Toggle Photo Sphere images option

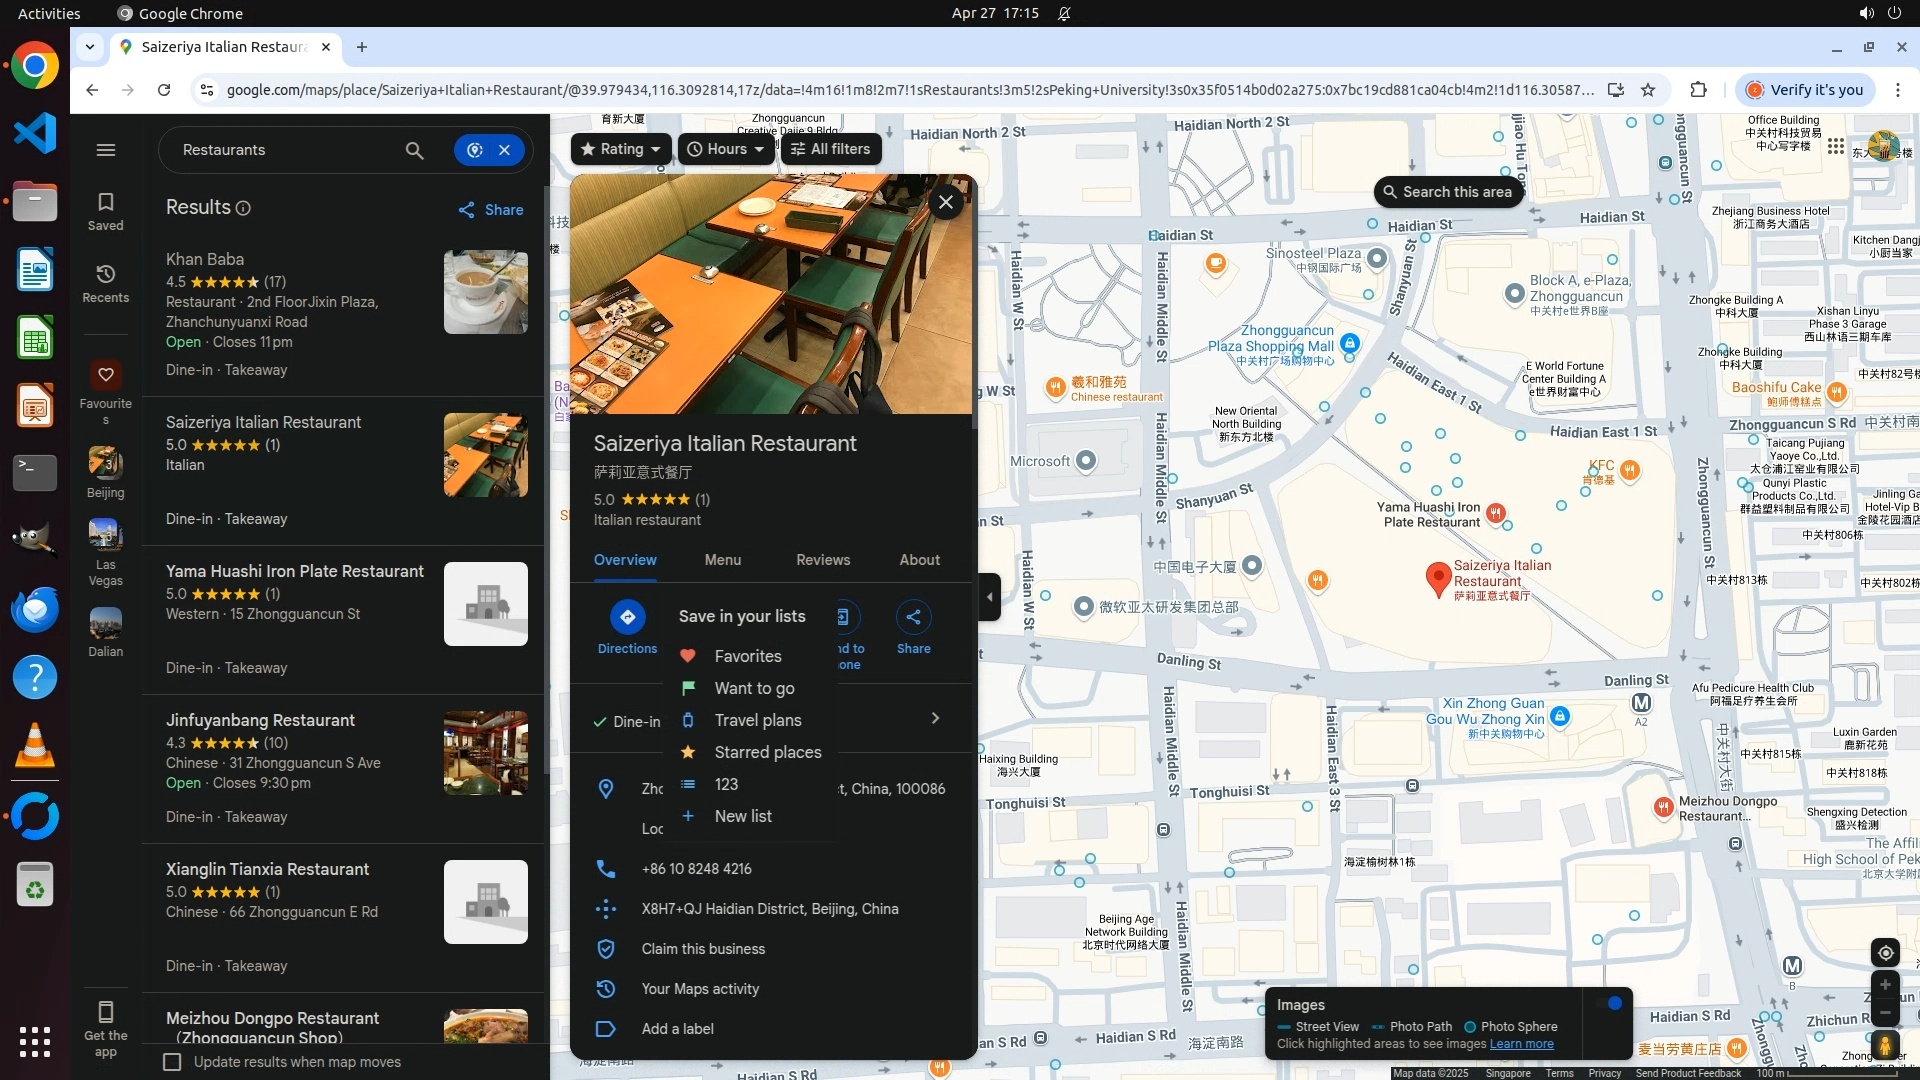pos(1510,1027)
